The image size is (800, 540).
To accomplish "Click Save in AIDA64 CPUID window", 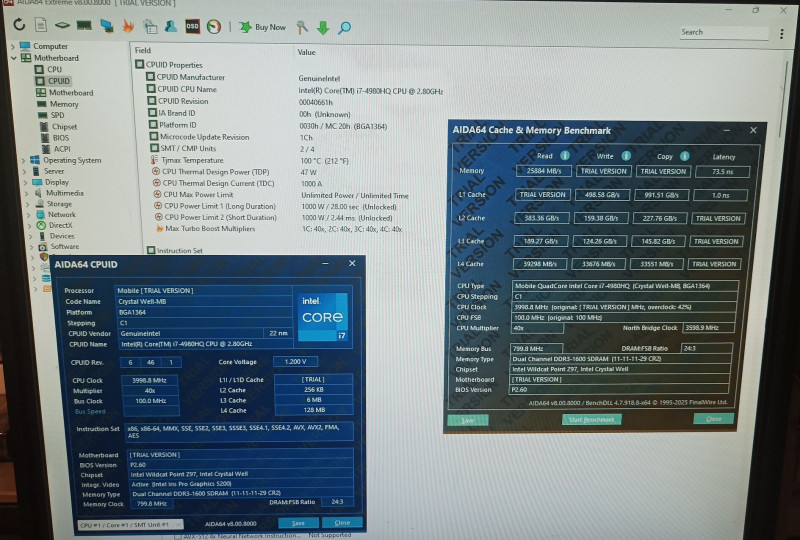I will (x=298, y=523).
